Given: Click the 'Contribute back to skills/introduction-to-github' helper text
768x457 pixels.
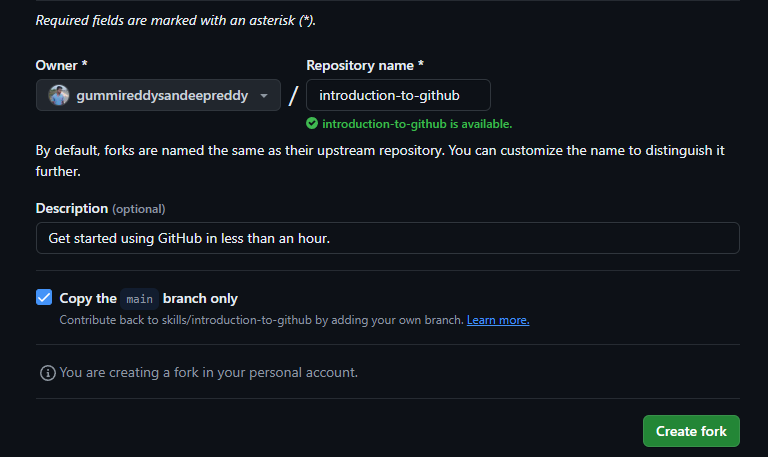Looking at the screenshot, I should pyautogui.click(x=261, y=320).
